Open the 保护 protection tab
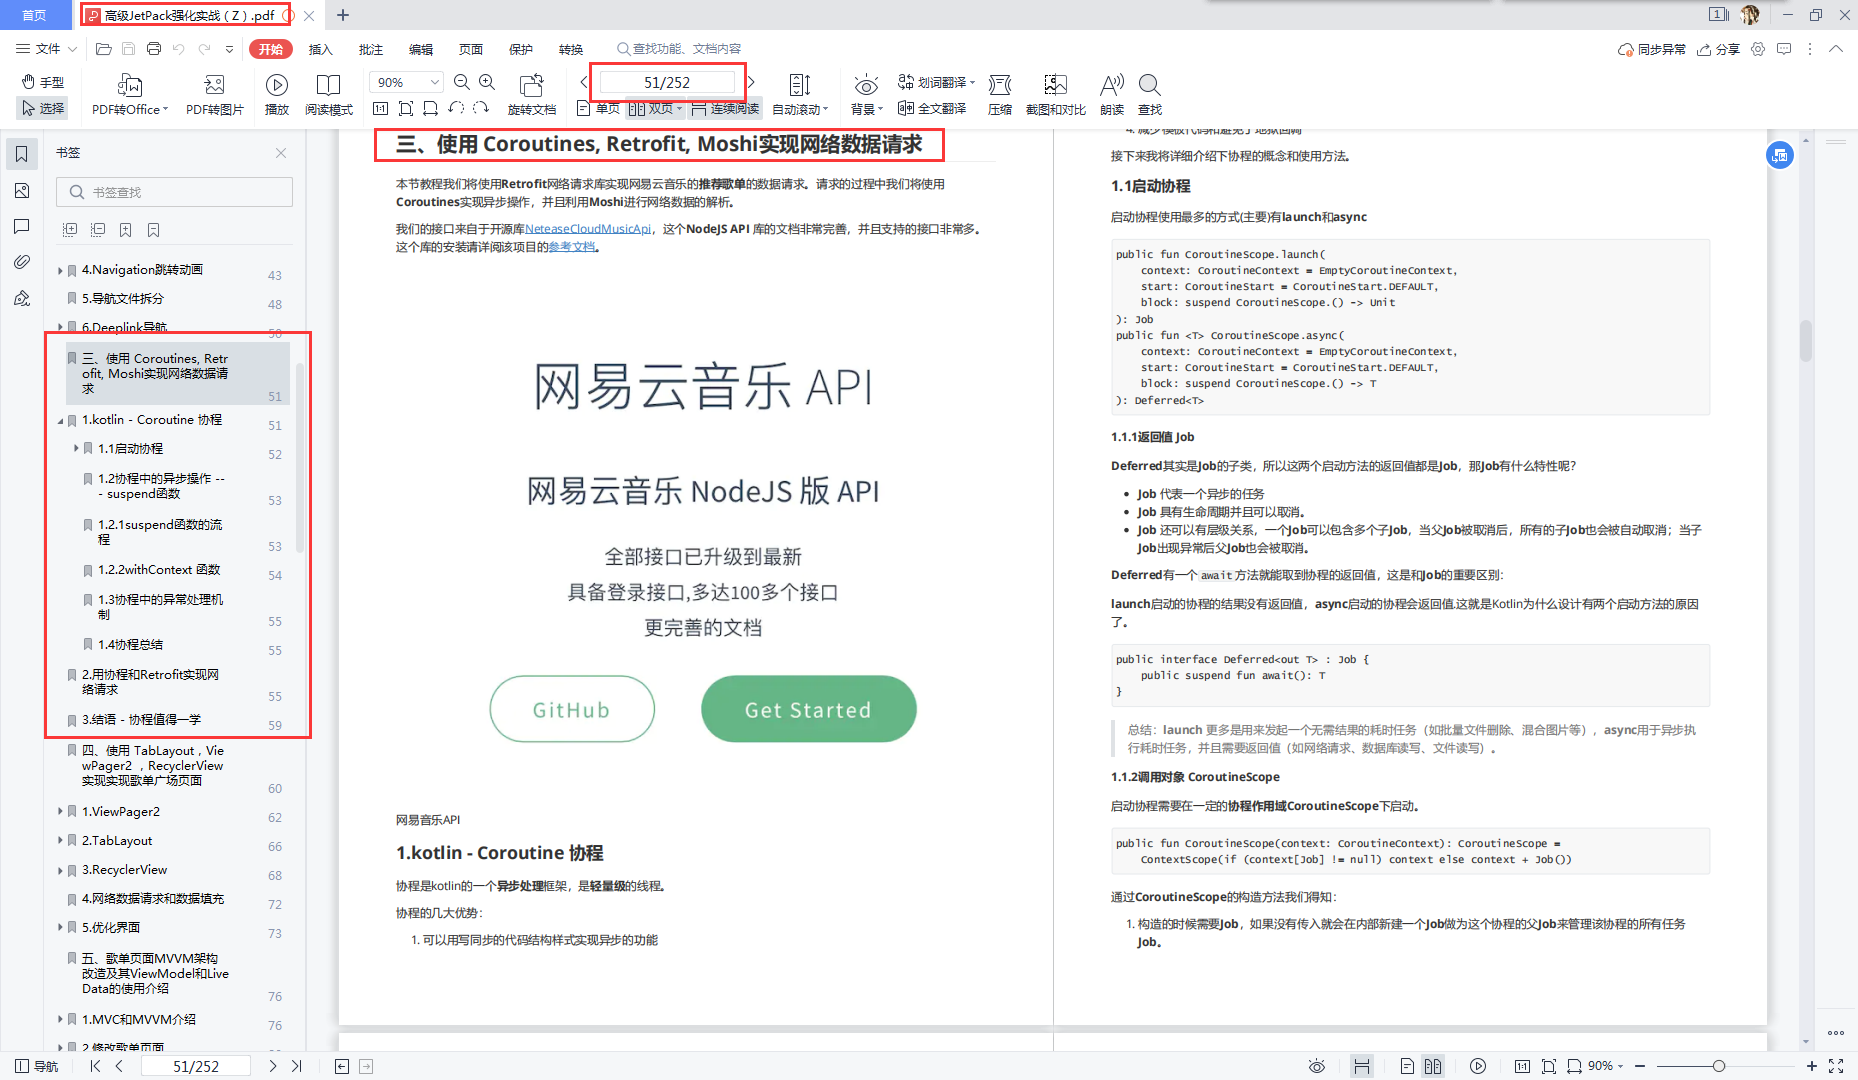 521,49
